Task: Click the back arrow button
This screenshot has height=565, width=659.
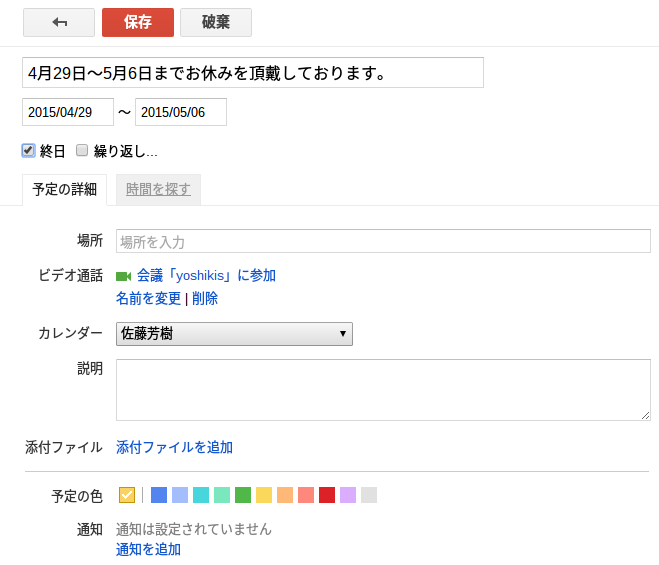Action: click(59, 22)
